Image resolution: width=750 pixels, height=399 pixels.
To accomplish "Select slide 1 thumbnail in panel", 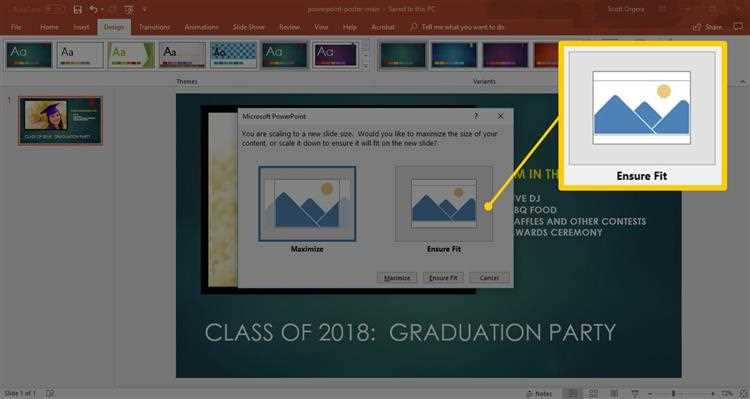I will (60, 121).
